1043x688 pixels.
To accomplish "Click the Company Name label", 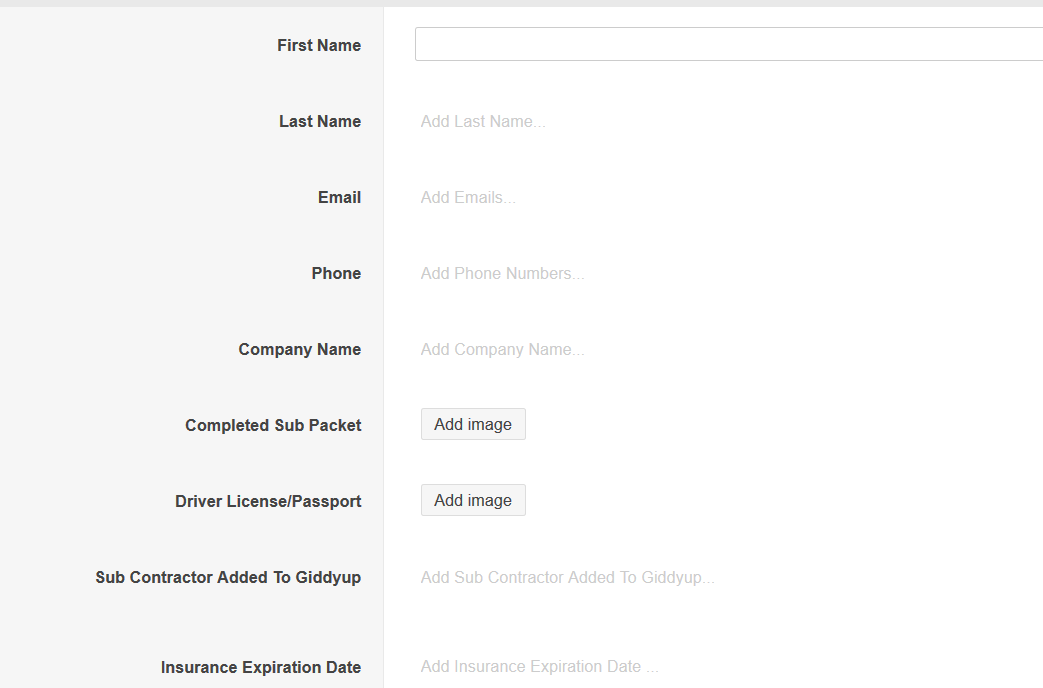I will coord(299,349).
